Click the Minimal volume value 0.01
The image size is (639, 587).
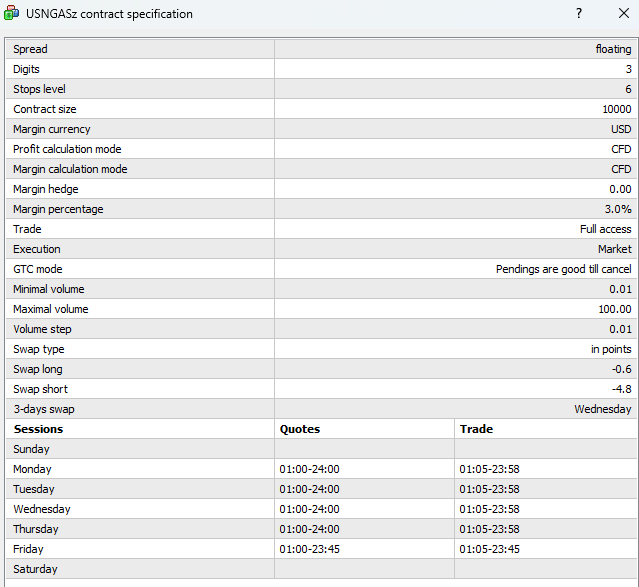[x=620, y=289]
